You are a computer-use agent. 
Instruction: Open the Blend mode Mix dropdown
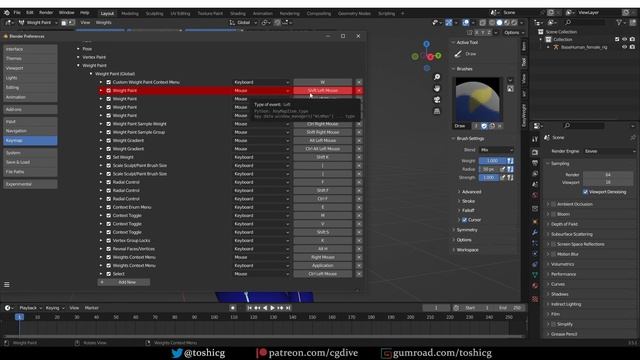(496, 150)
